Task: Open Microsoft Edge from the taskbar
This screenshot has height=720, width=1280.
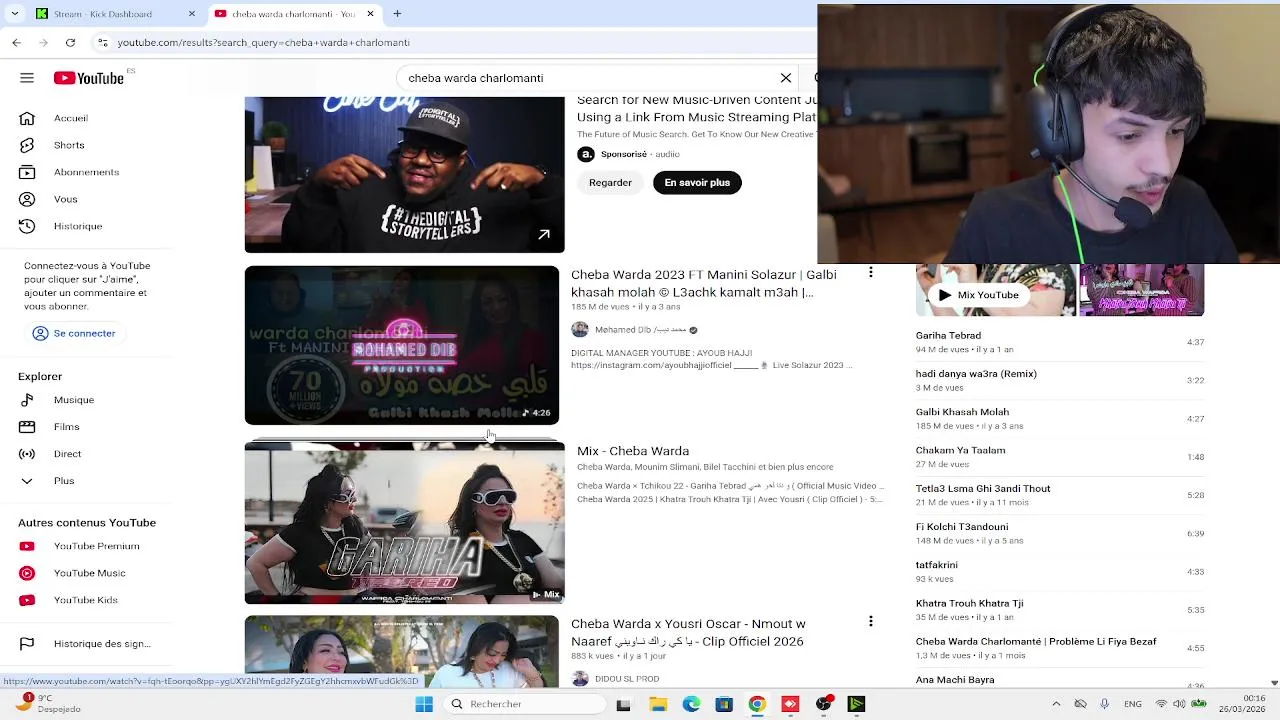Action: [691, 704]
